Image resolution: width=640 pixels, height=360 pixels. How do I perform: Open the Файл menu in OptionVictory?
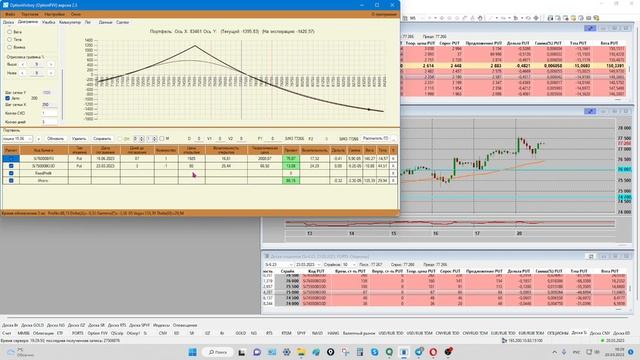point(10,14)
